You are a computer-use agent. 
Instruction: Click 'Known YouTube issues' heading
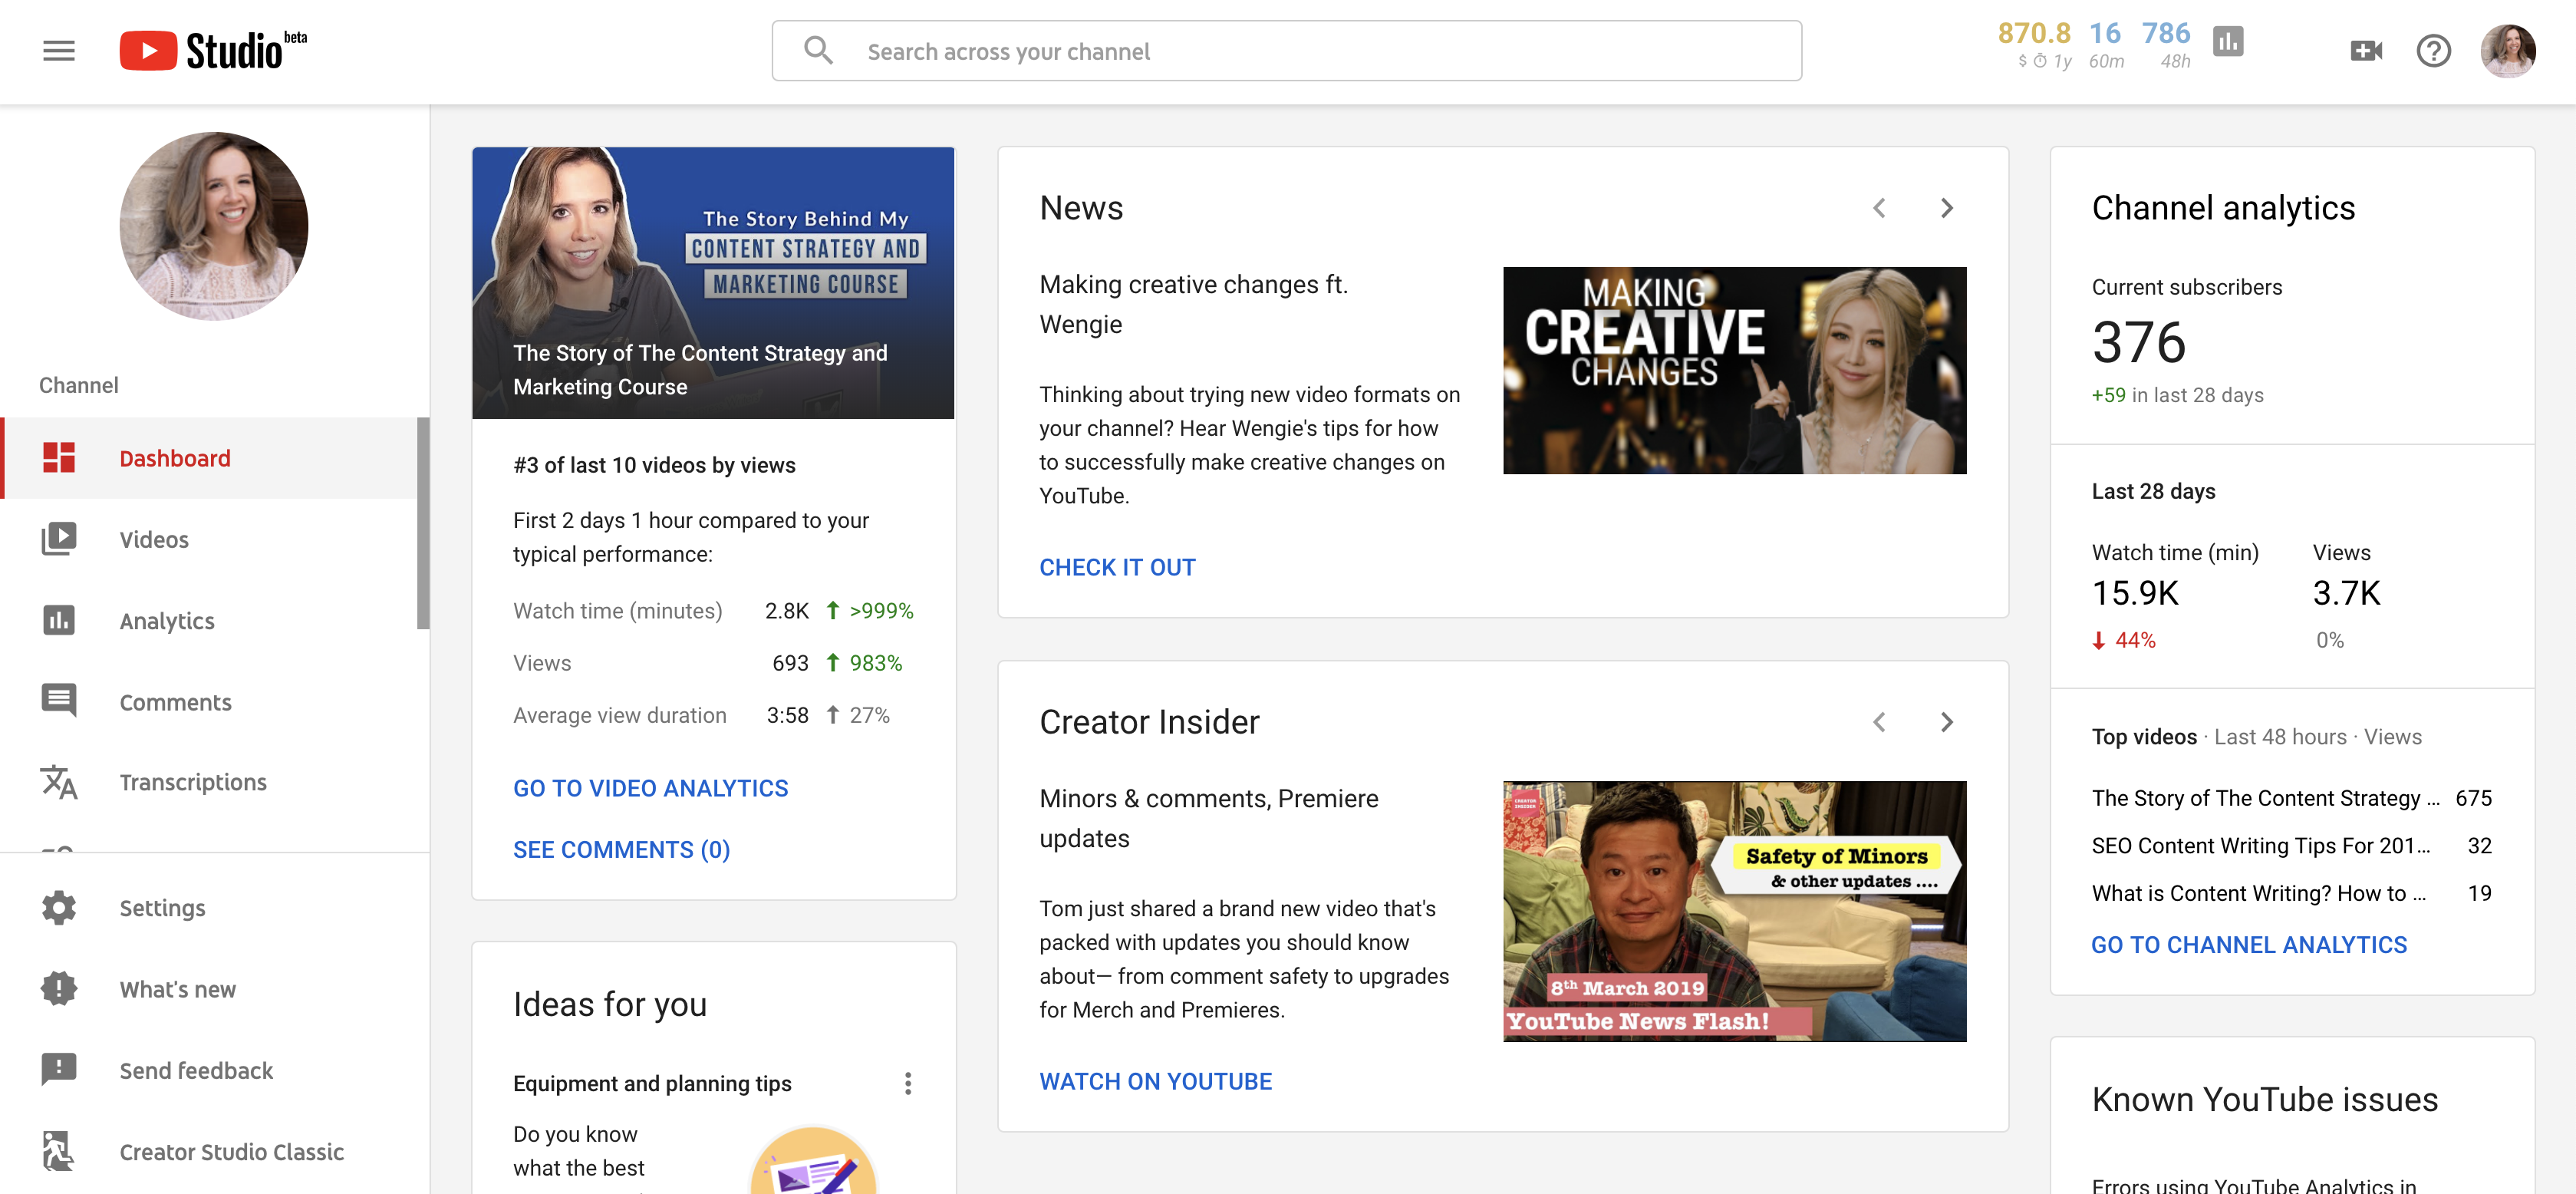(2265, 1100)
